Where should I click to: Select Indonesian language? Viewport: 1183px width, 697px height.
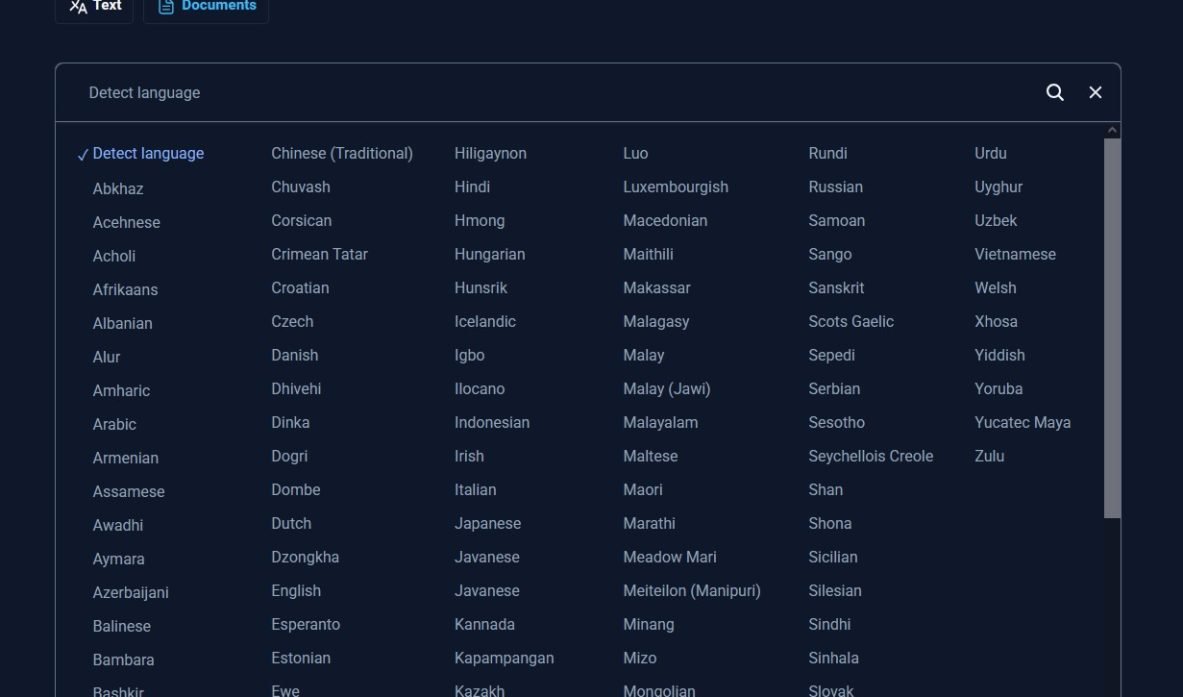click(x=492, y=423)
